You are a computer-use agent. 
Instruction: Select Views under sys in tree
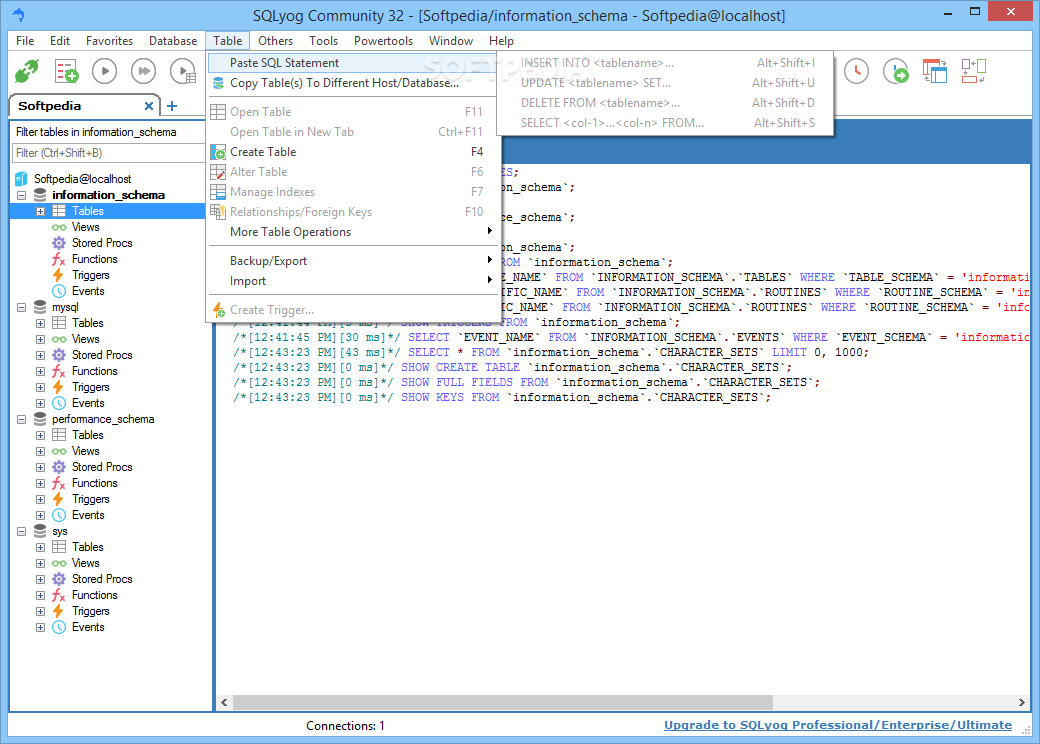(86, 563)
